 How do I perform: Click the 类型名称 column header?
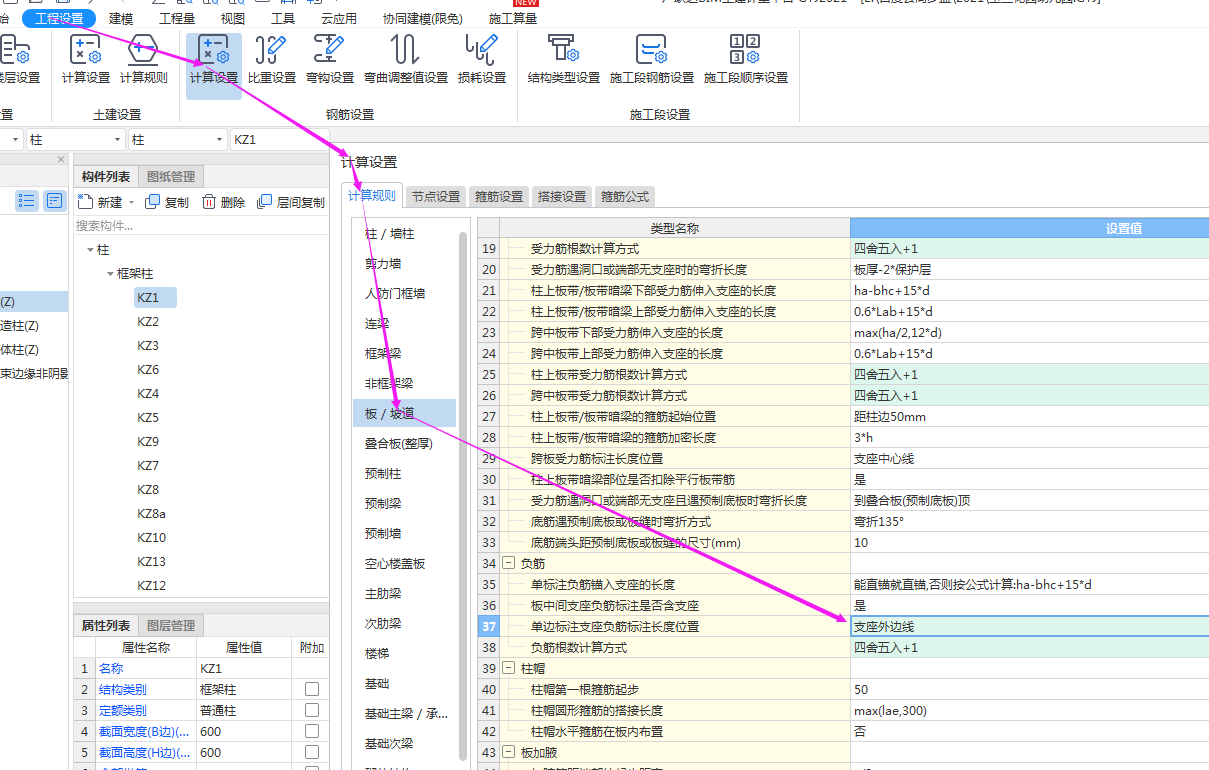tap(675, 228)
